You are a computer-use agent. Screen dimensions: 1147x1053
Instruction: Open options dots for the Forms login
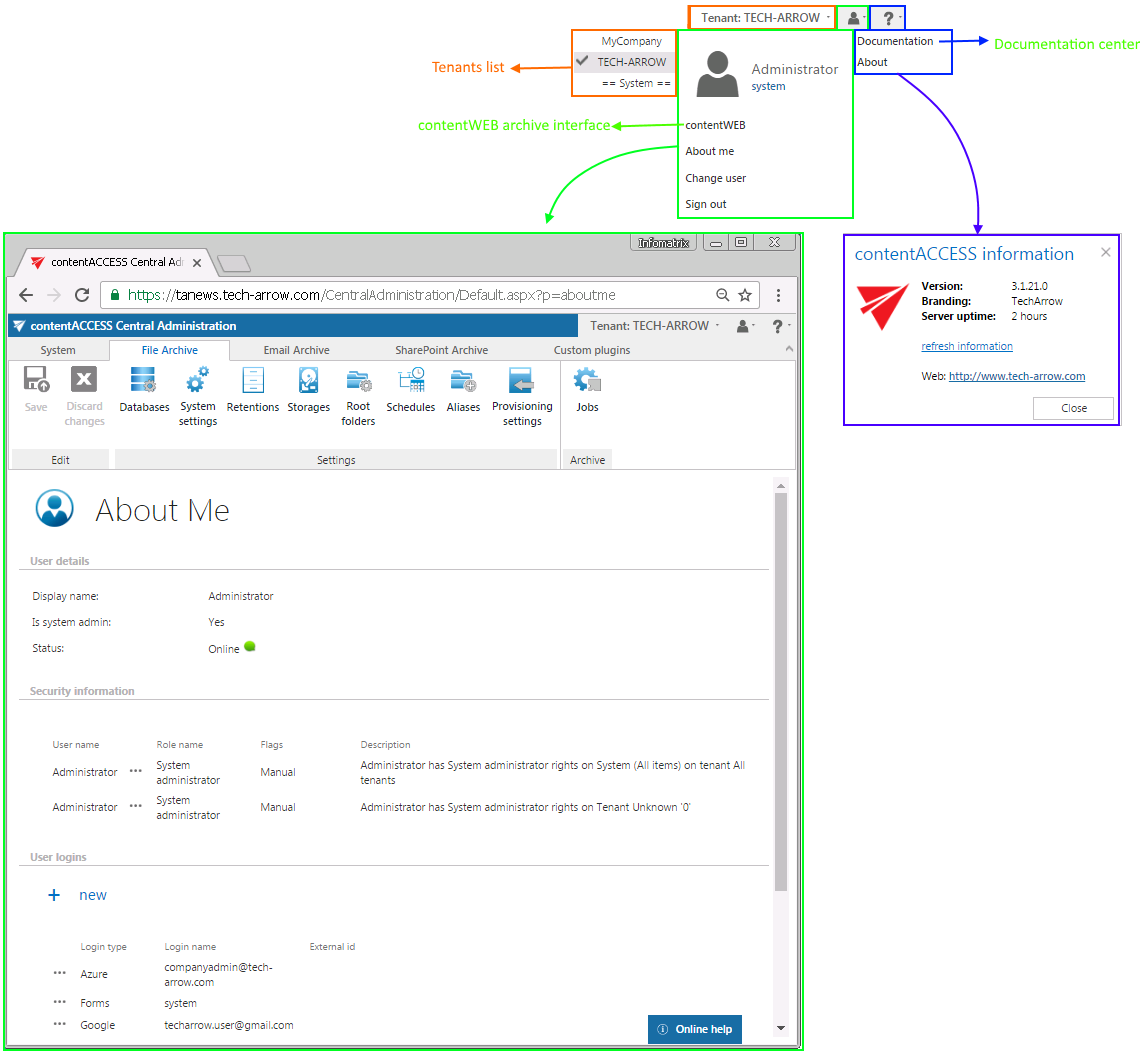tap(60, 1002)
